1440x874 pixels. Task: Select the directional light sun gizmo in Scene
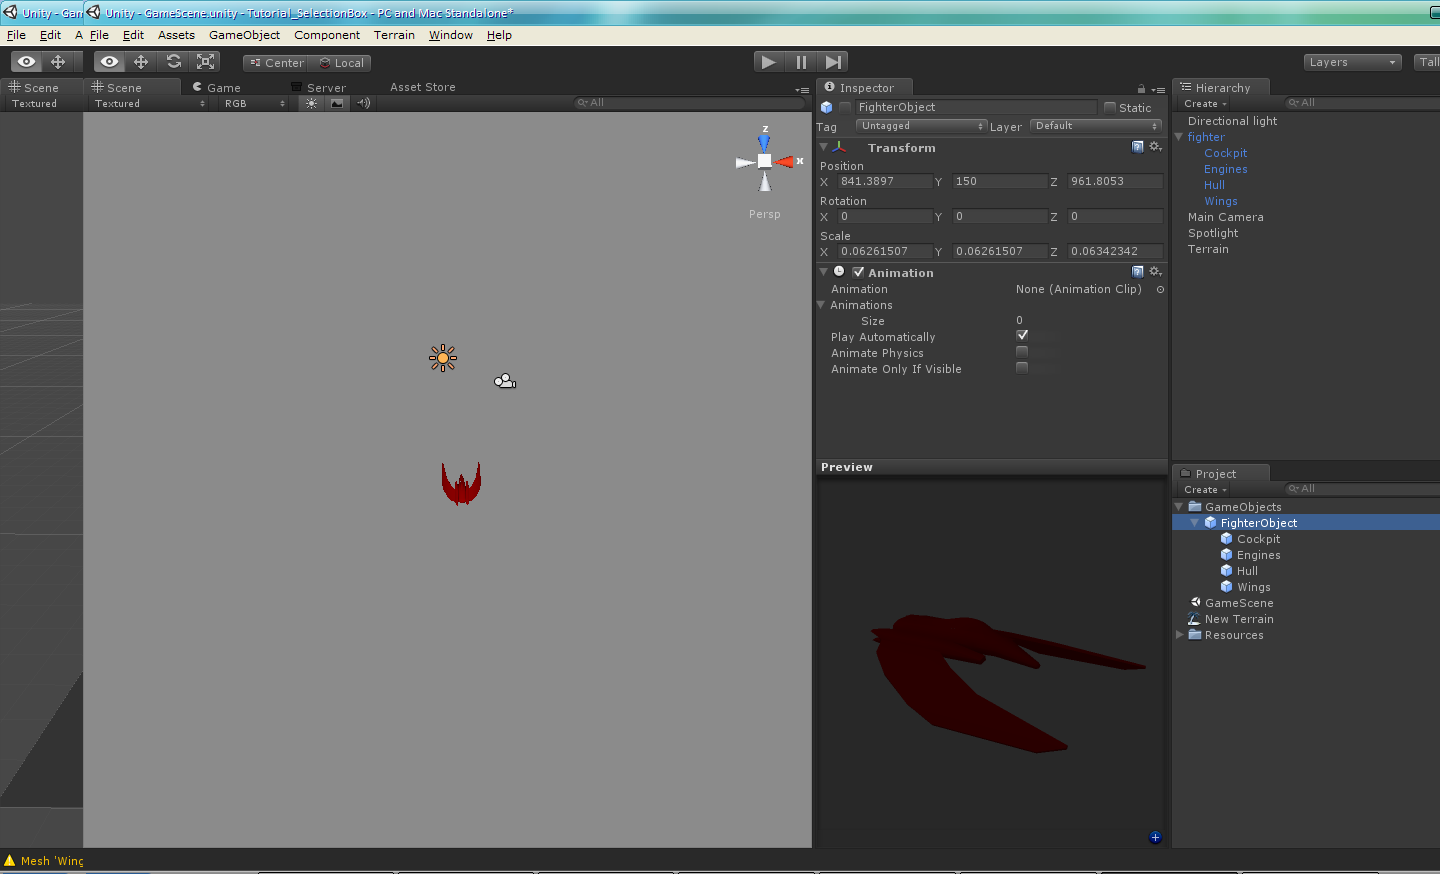tap(443, 358)
